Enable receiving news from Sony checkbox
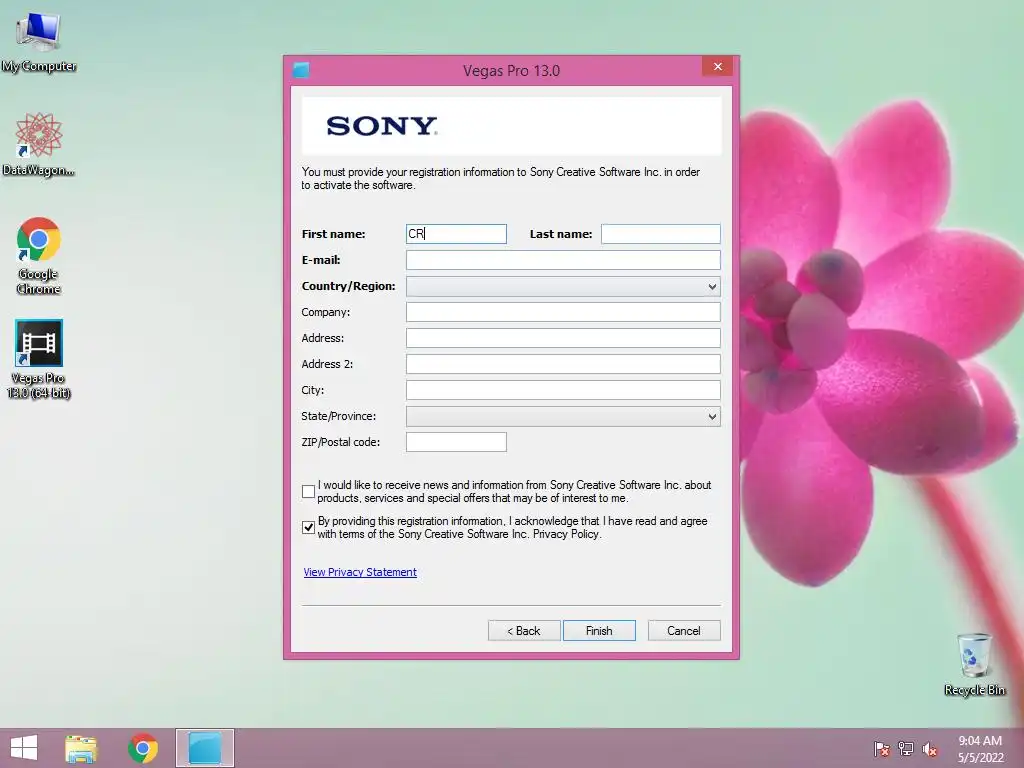This screenshot has width=1024, height=768. click(x=308, y=492)
